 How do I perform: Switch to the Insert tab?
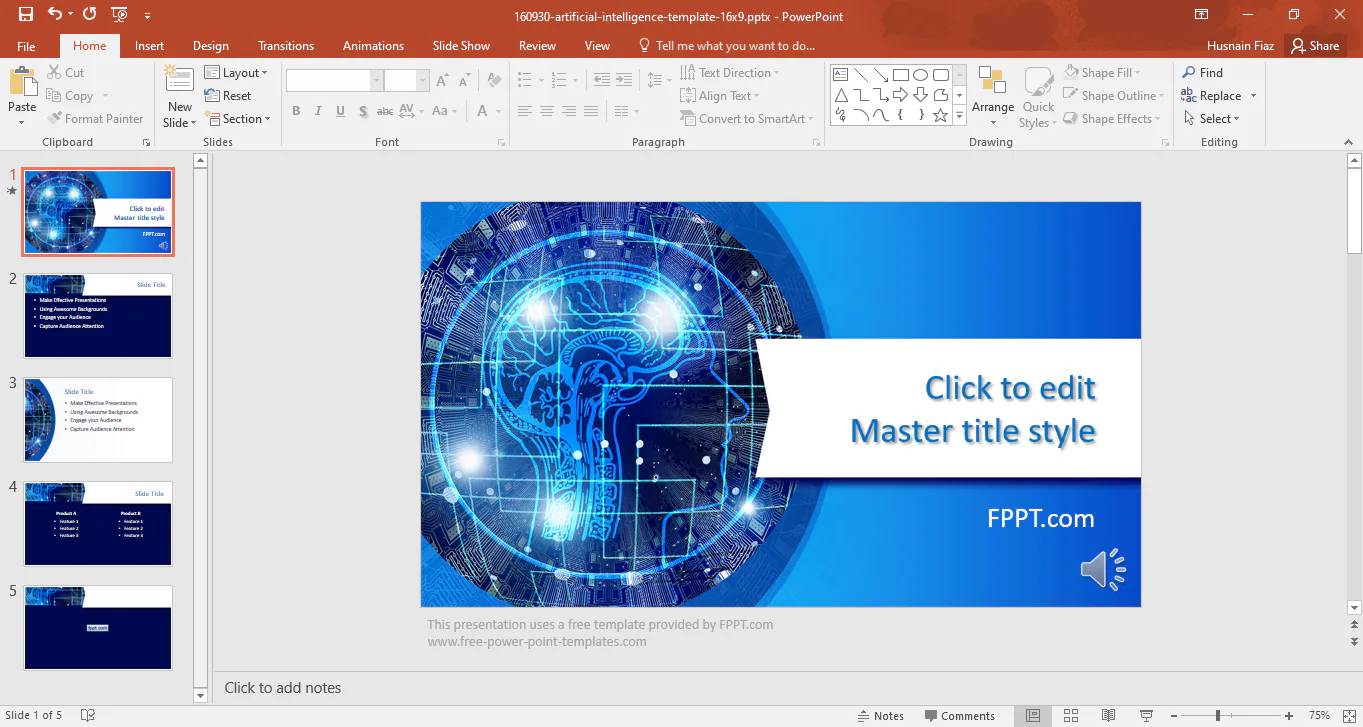click(149, 46)
